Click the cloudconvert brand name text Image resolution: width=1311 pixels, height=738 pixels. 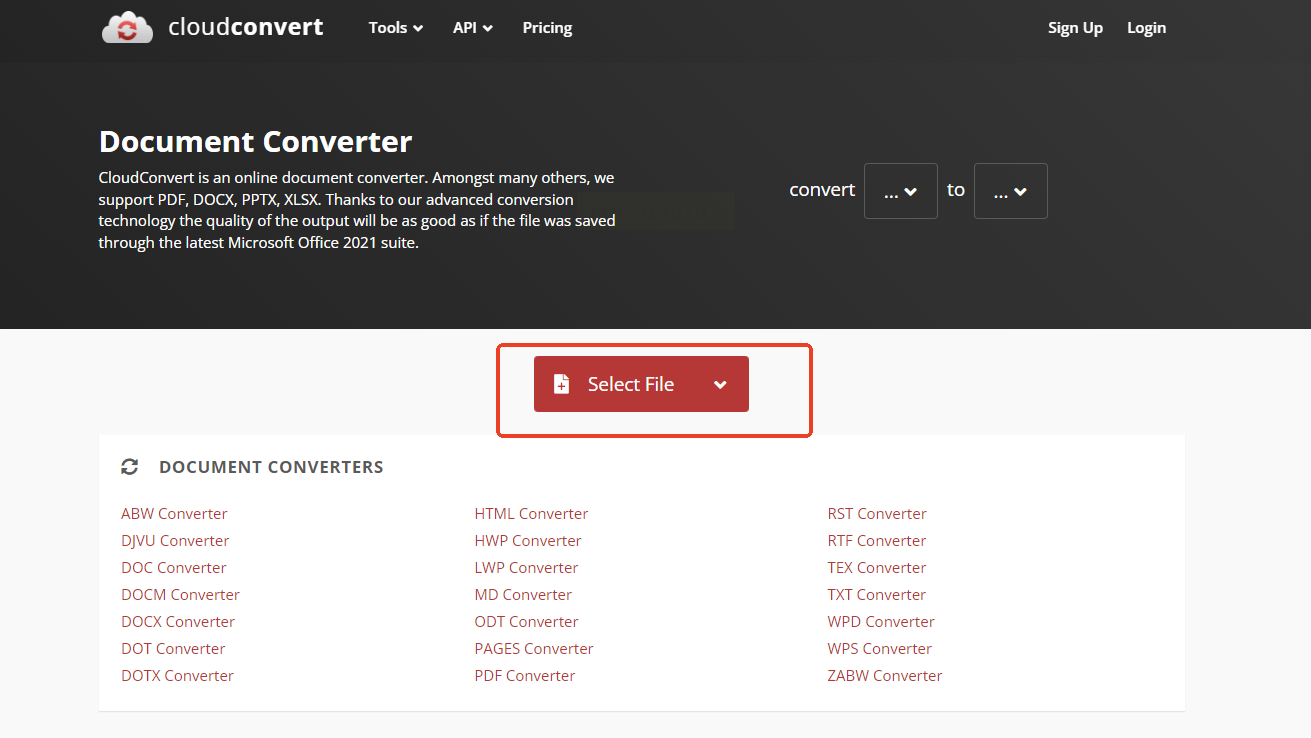tap(246, 27)
